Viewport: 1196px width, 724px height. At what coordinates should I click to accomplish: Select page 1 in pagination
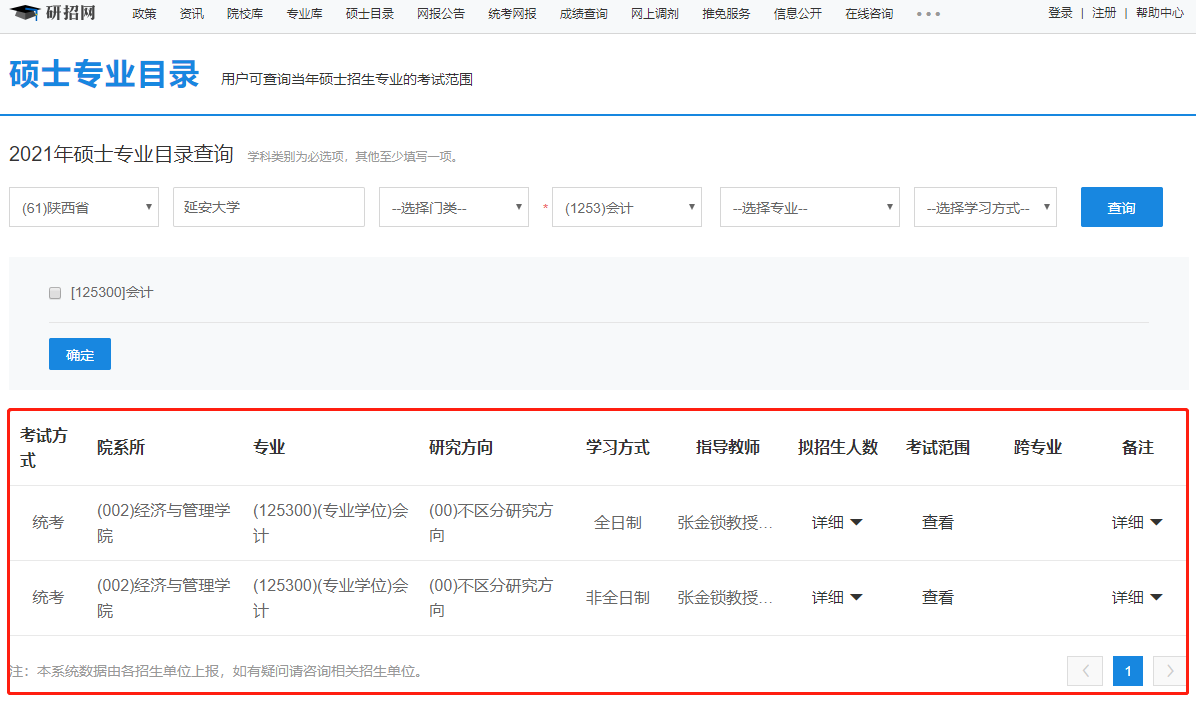[1128, 671]
